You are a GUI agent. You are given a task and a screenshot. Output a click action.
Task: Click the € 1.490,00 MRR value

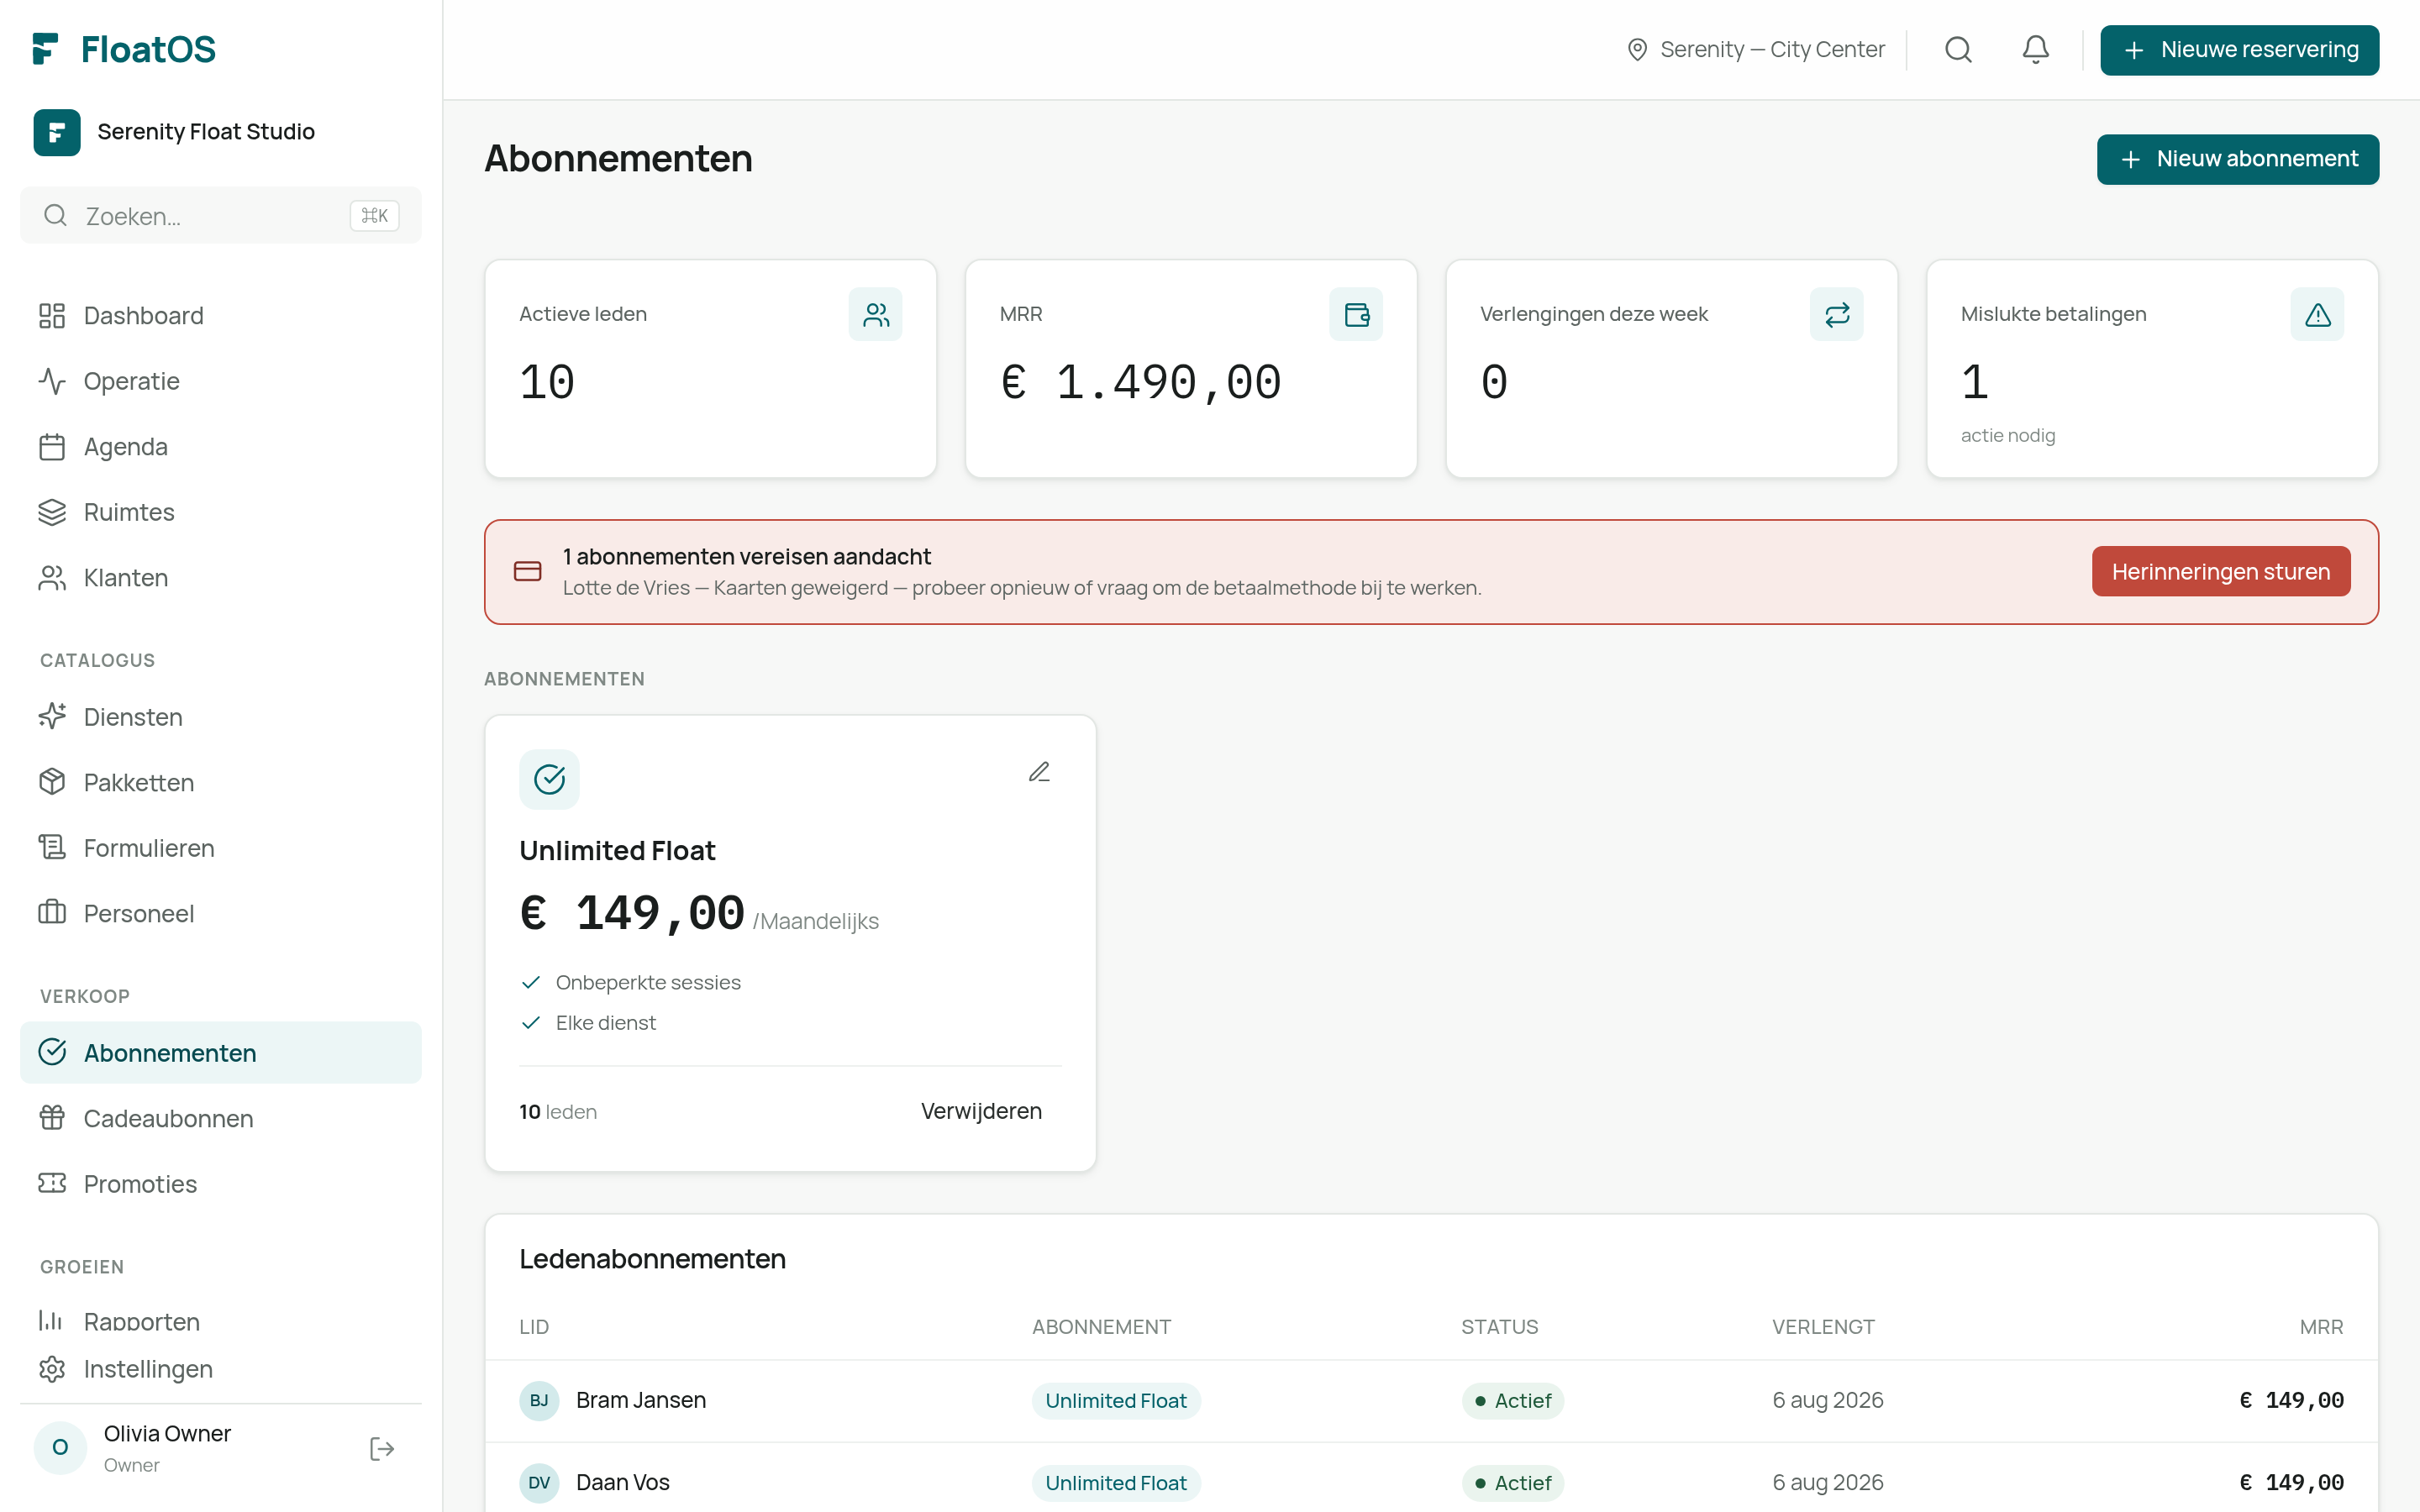click(x=1140, y=382)
